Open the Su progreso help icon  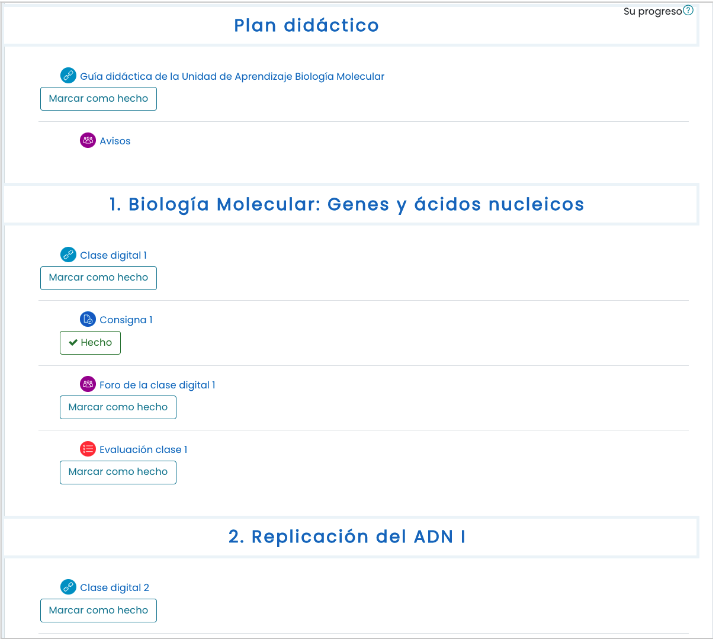coord(688,10)
